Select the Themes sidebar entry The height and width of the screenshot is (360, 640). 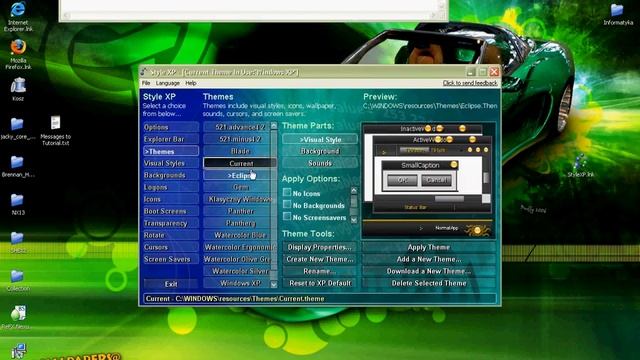tap(171, 151)
